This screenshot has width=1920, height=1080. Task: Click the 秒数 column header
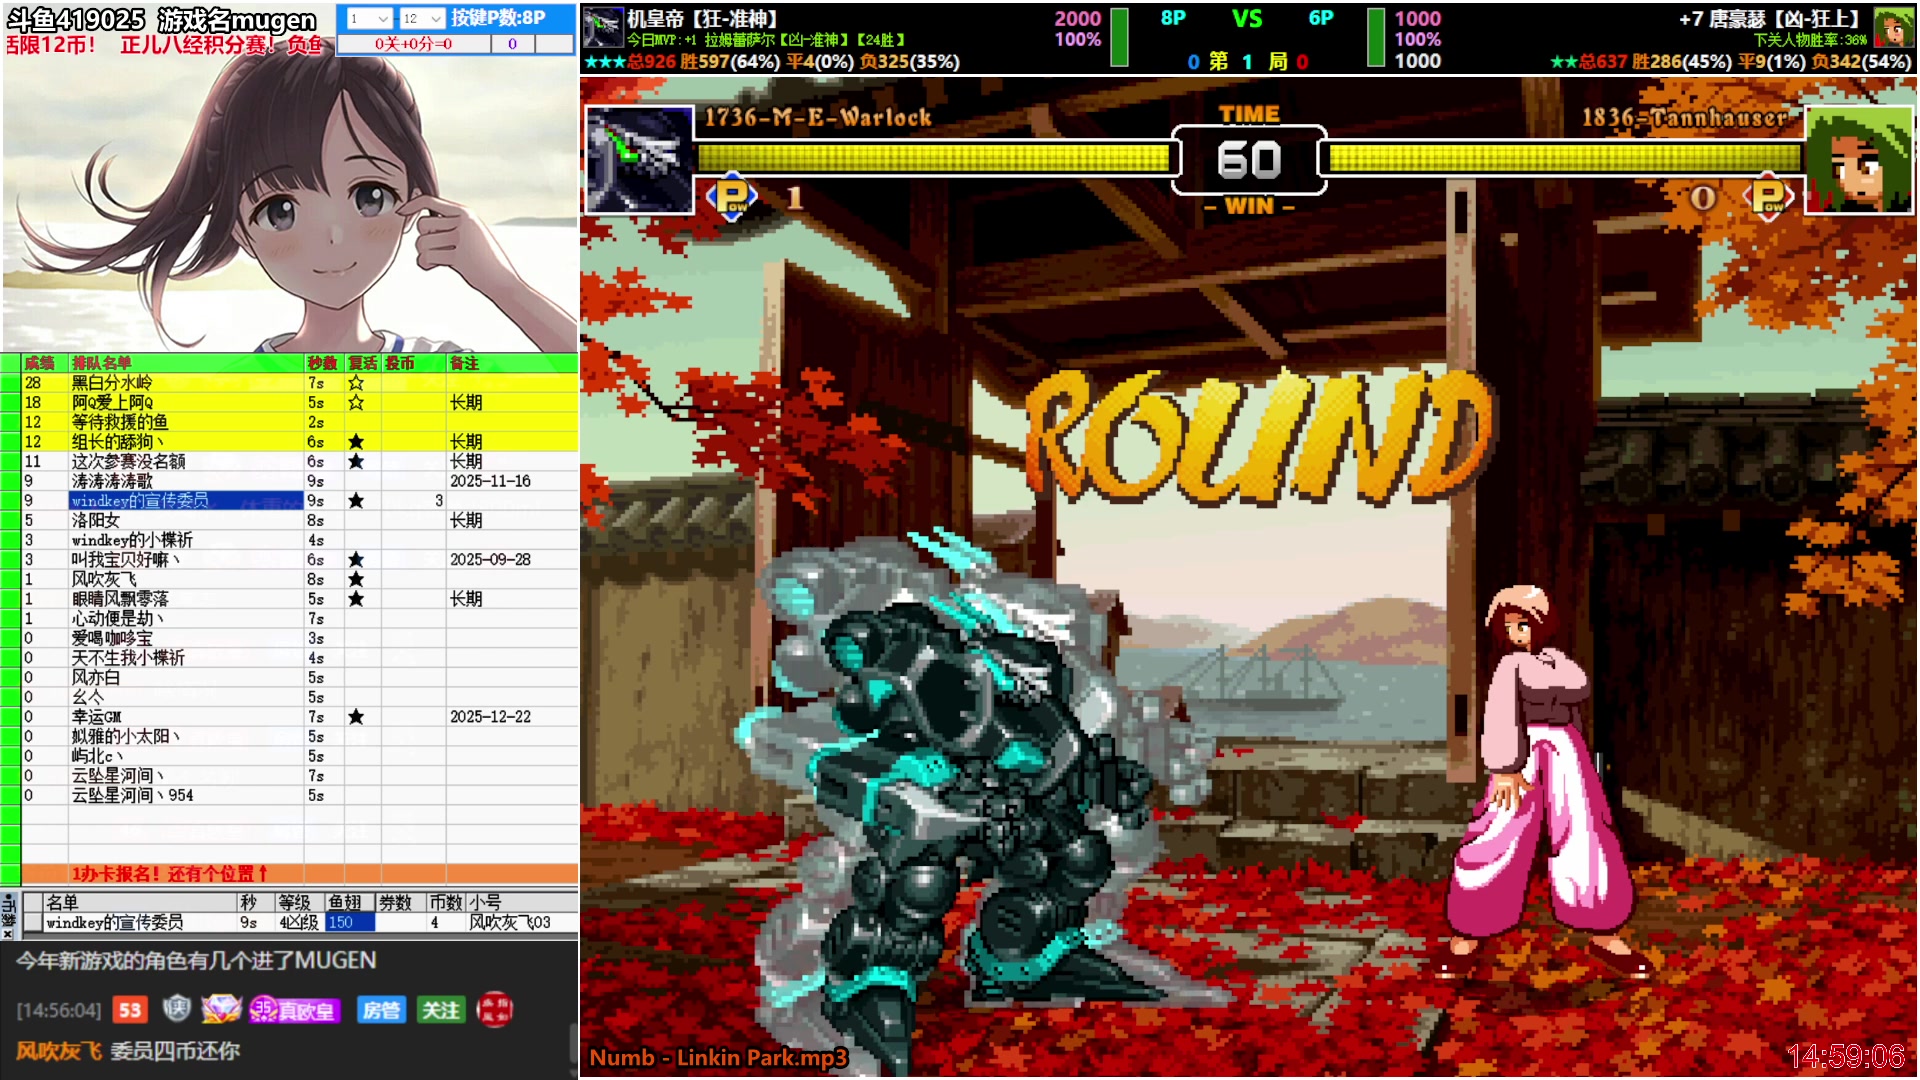323,363
